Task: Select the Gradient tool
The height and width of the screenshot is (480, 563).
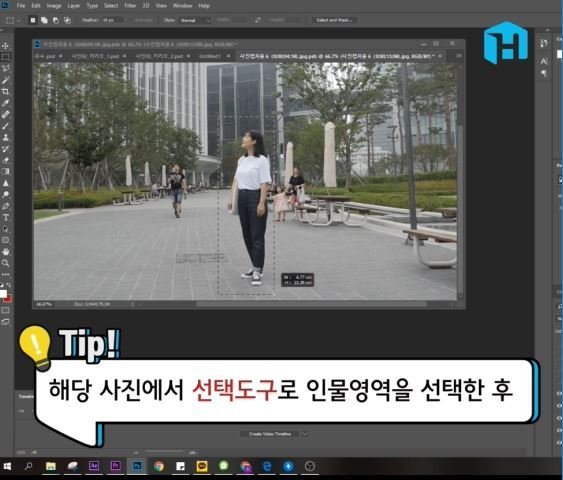Action: [x=5, y=172]
